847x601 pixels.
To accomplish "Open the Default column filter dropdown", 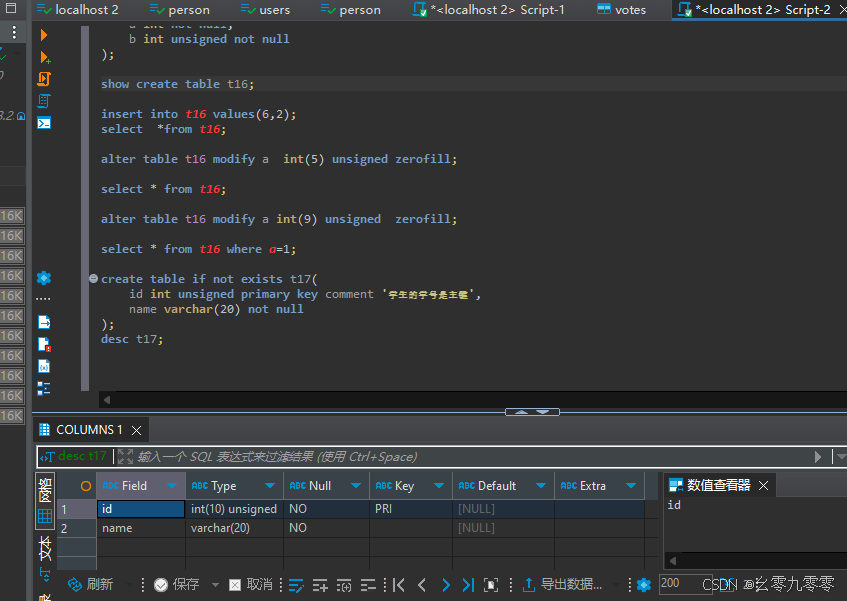I will point(540,485).
